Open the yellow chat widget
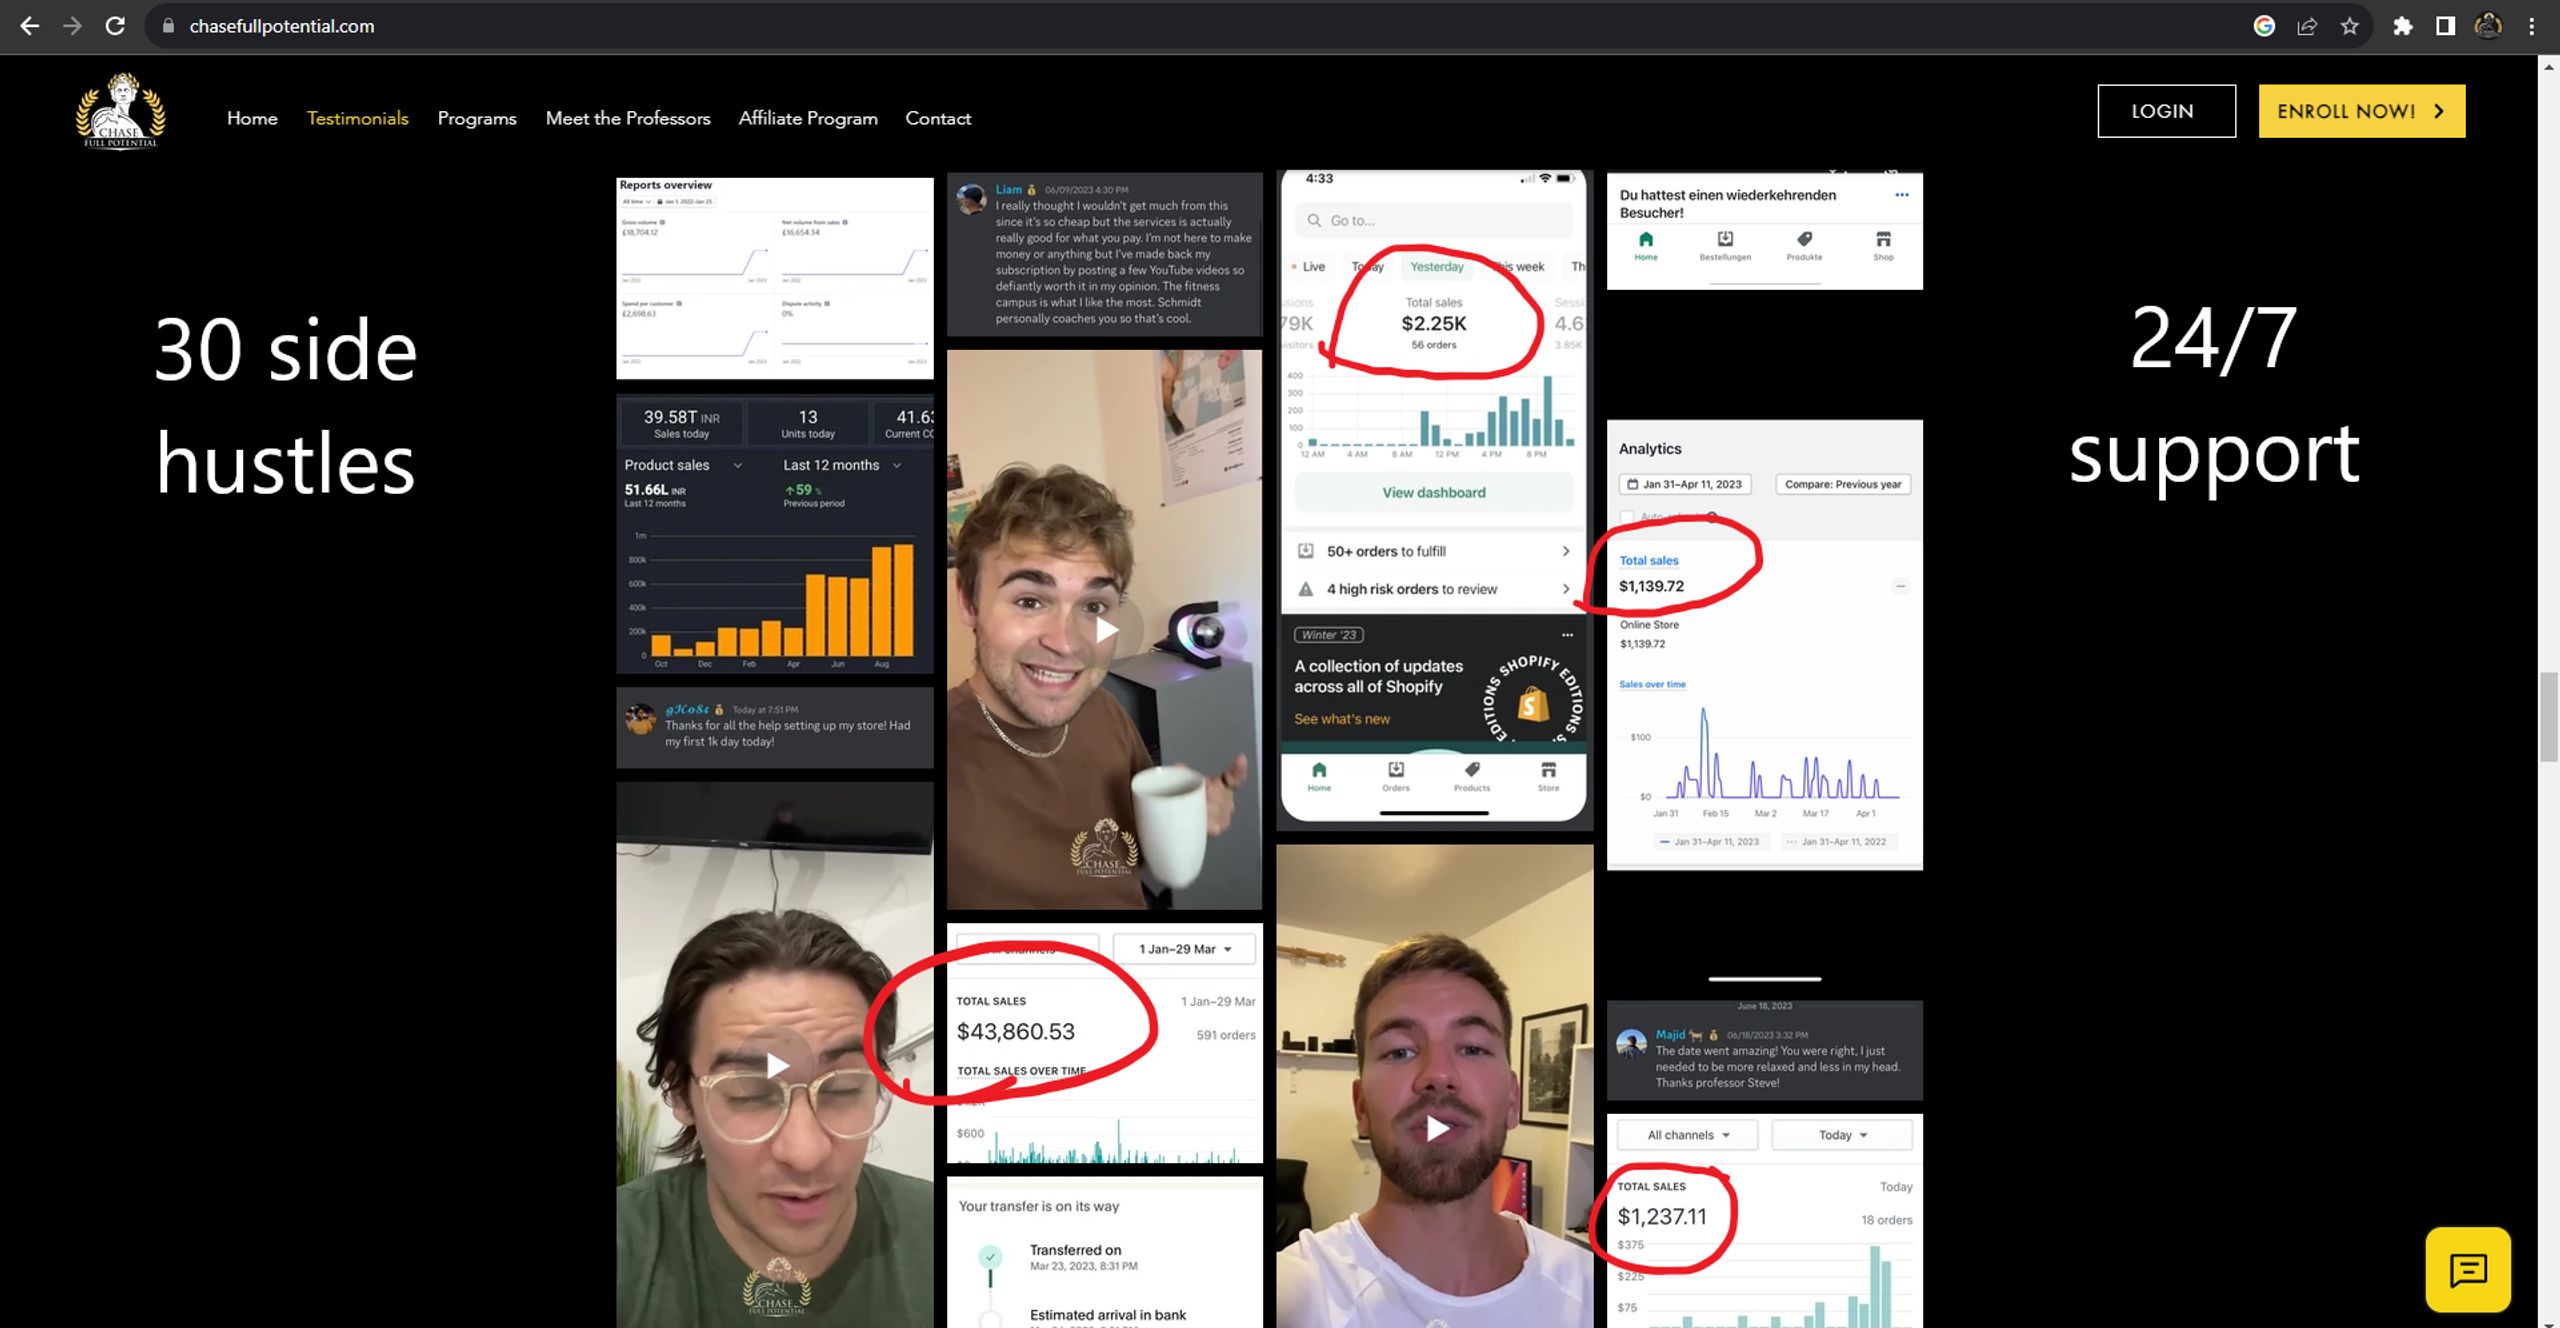This screenshot has height=1328, width=2560. pos(2468,1270)
